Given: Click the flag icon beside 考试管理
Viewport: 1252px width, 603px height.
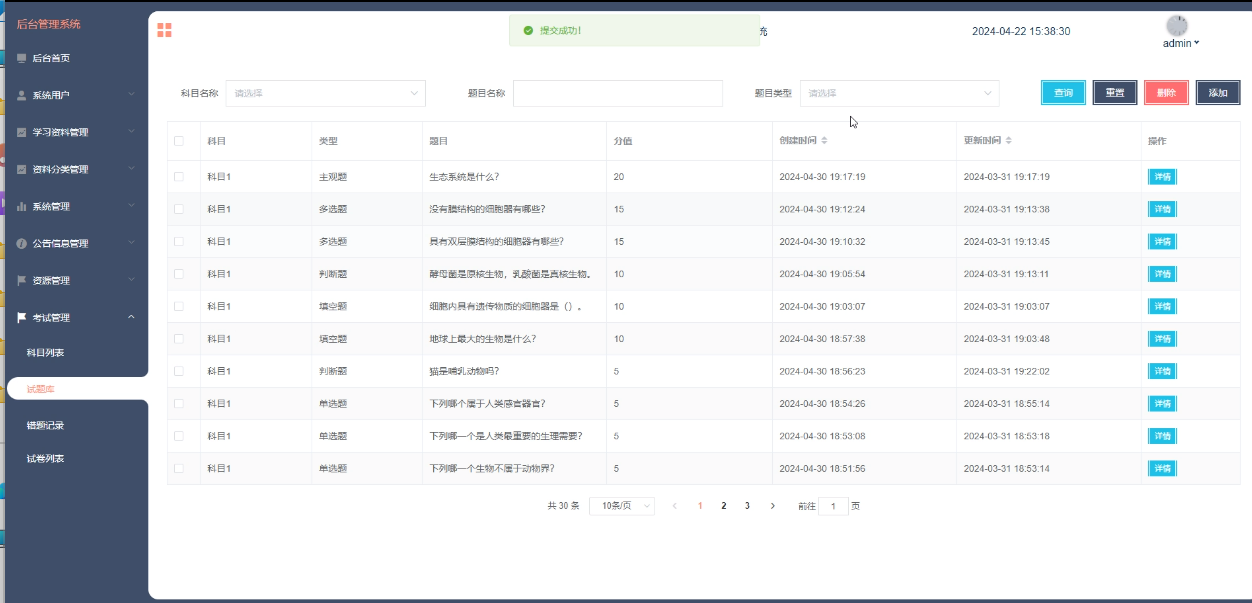Looking at the screenshot, I should (x=22, y=317).
